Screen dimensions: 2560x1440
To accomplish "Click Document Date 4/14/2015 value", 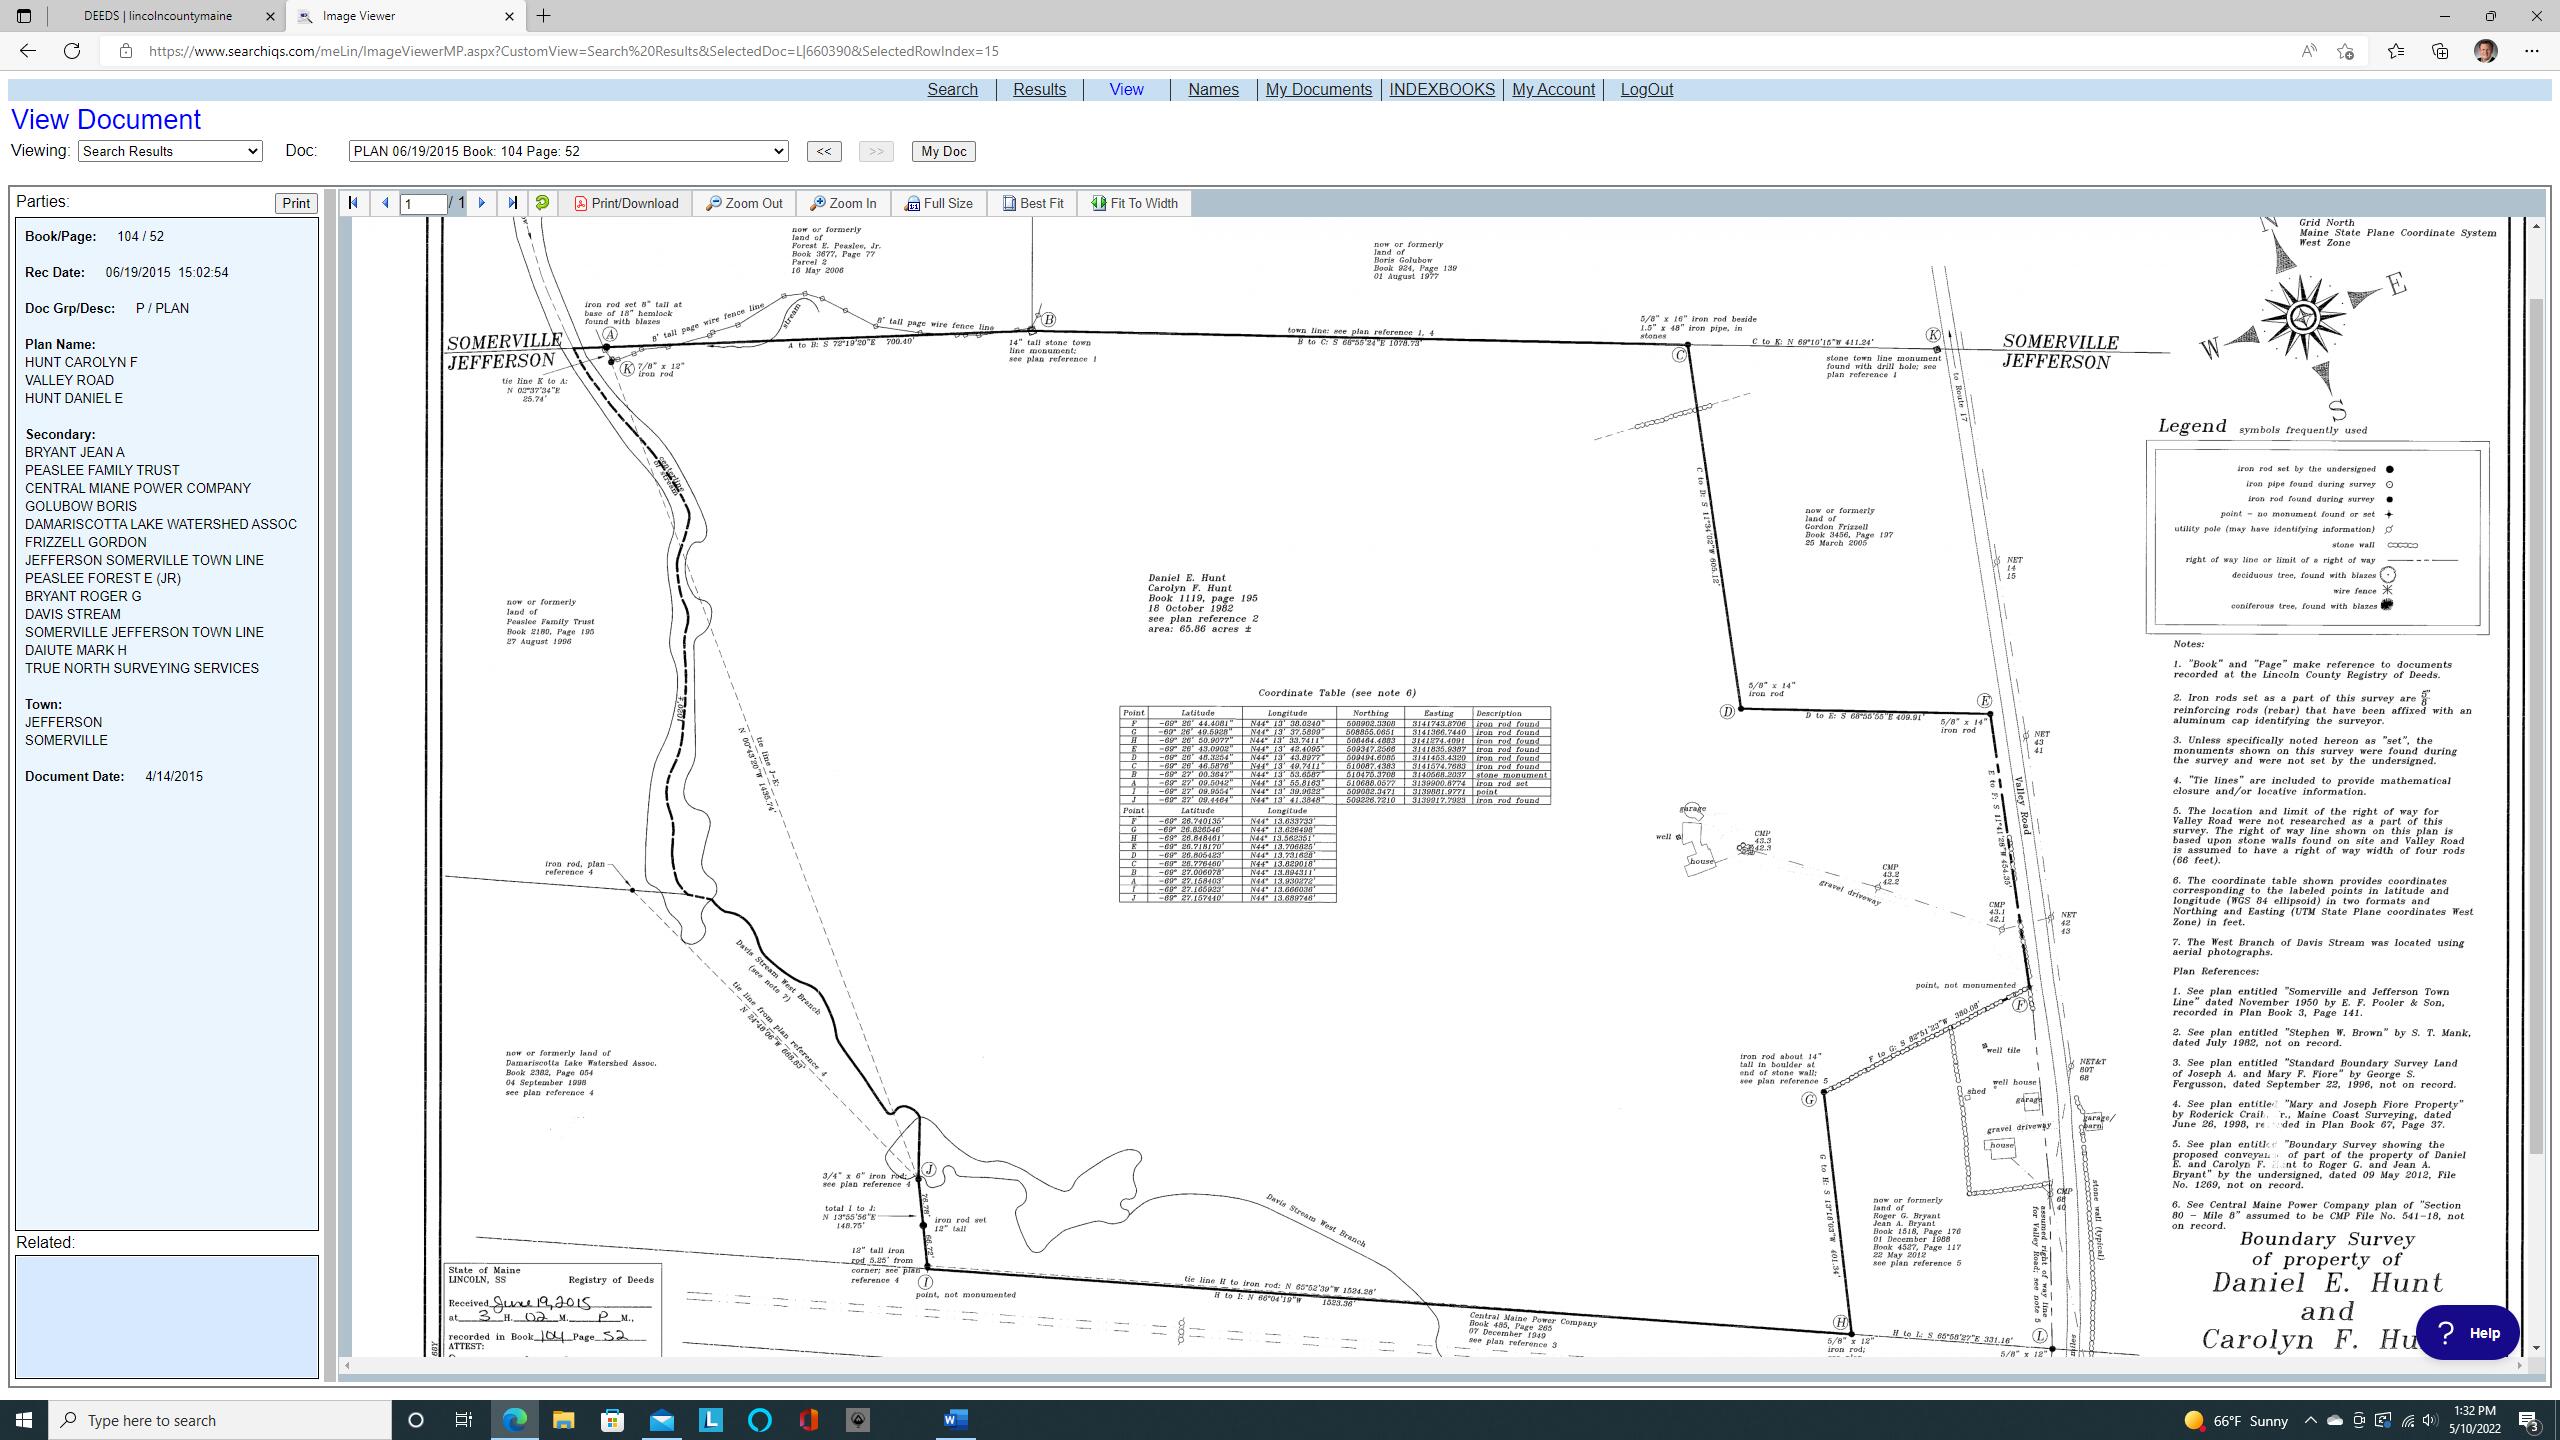I will pyautogui.click(x=174, y=776).
